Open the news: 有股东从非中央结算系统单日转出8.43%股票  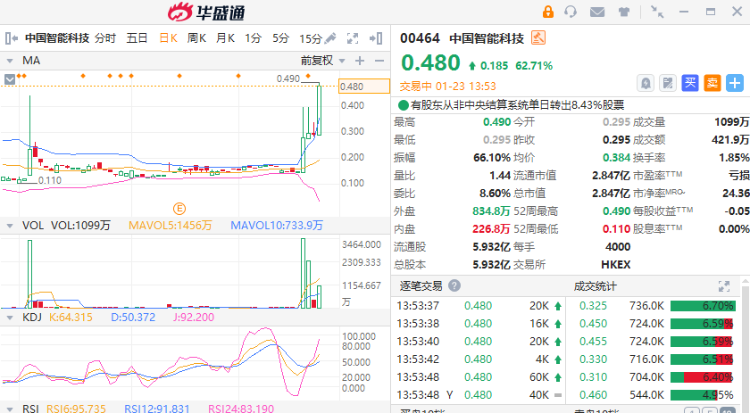tap(518, 105)
